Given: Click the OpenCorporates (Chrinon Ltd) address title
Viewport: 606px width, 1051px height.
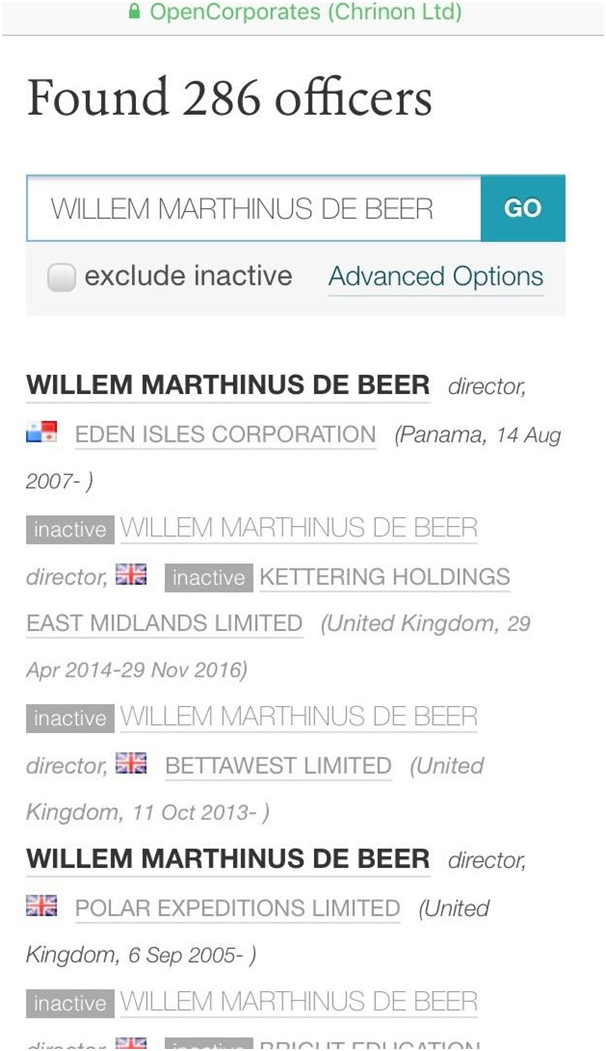Looking at the screenshot, I should point(306,13).
